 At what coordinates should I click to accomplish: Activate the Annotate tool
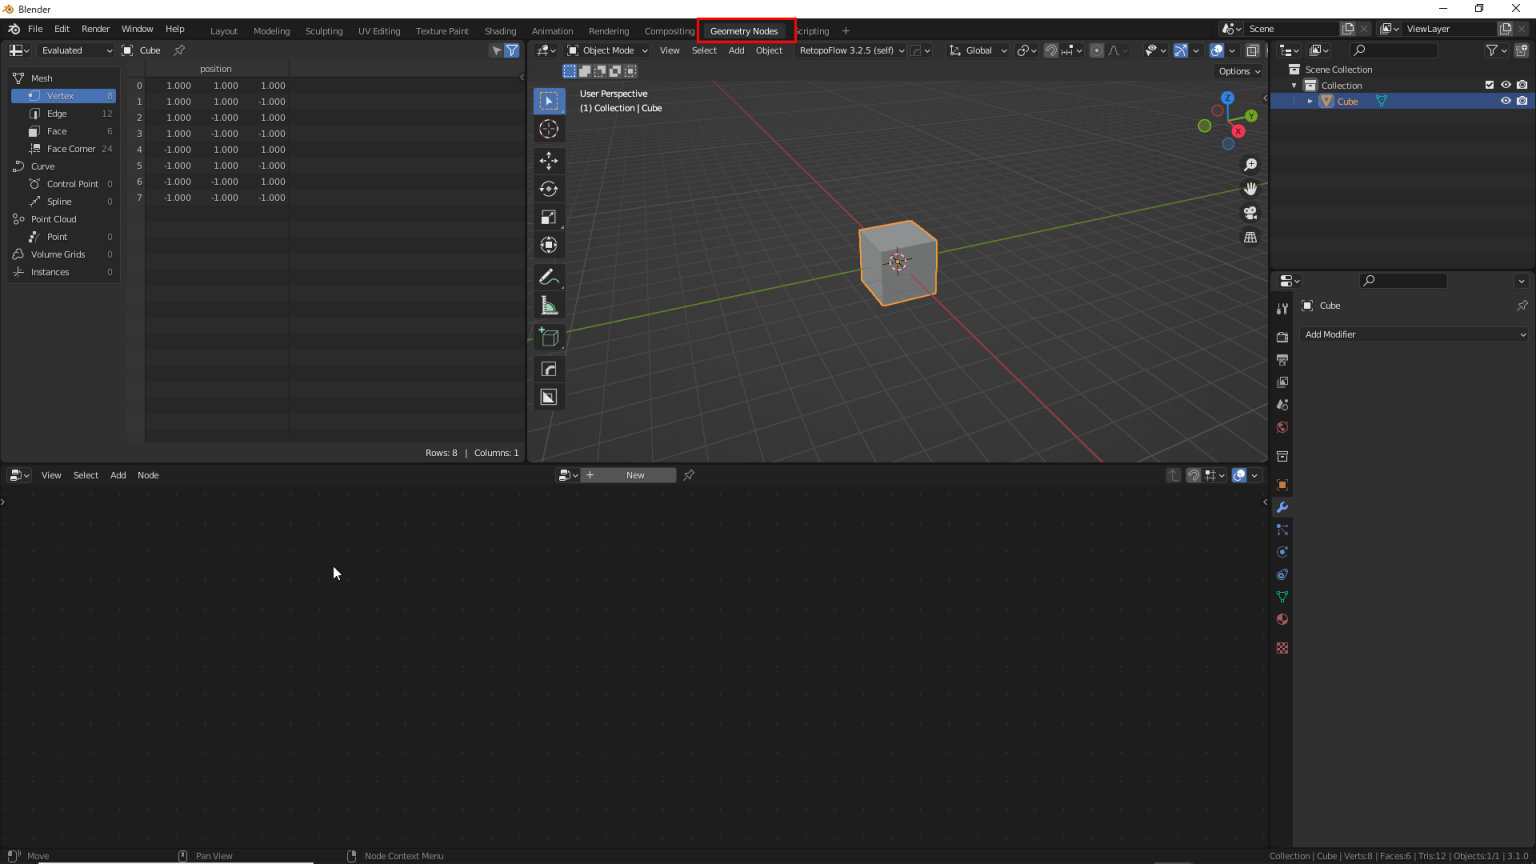(x=548, y=276)
